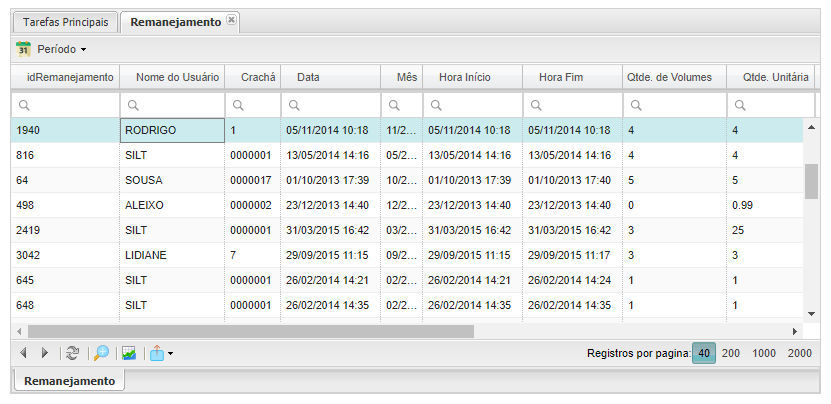Click horizontal scrollbar right arrow
Screen dimensions: 831x404
(x=795, y=331)
